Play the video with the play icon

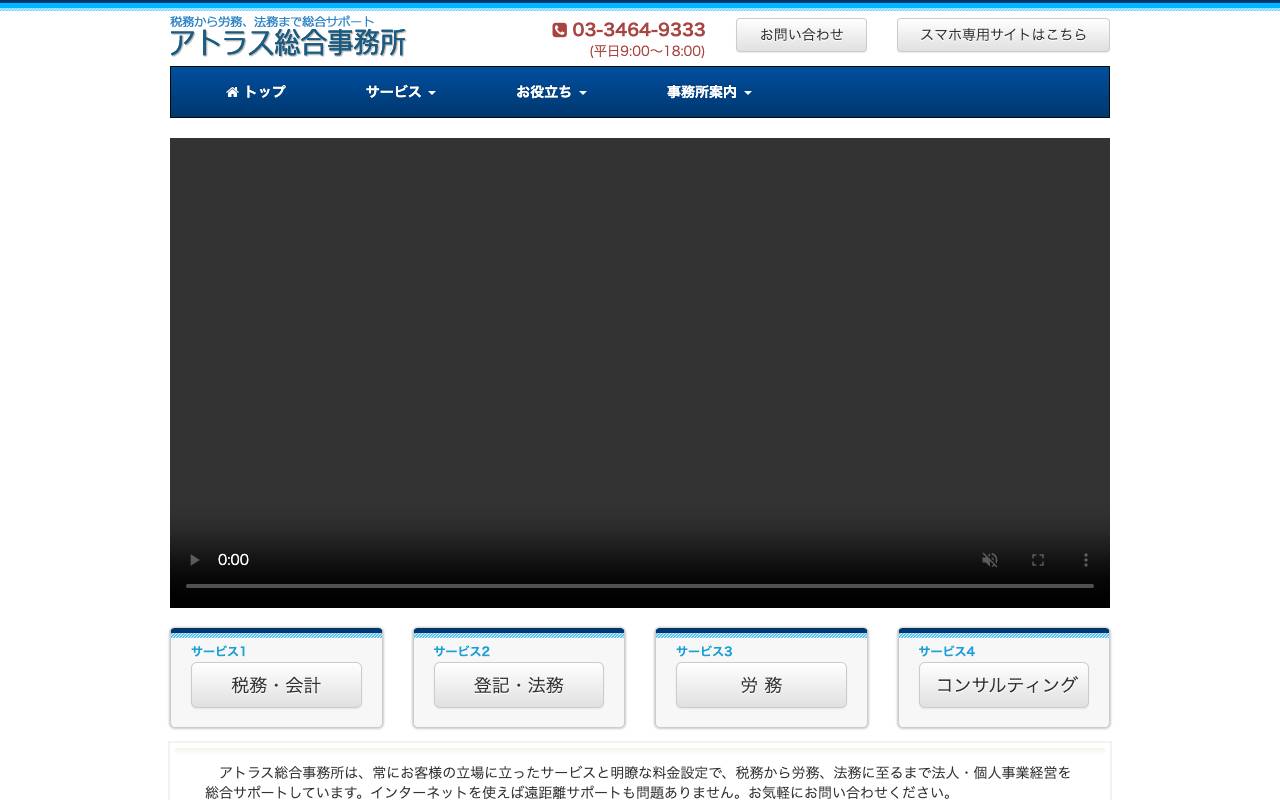pyautogui.click(x=195, y=560)
